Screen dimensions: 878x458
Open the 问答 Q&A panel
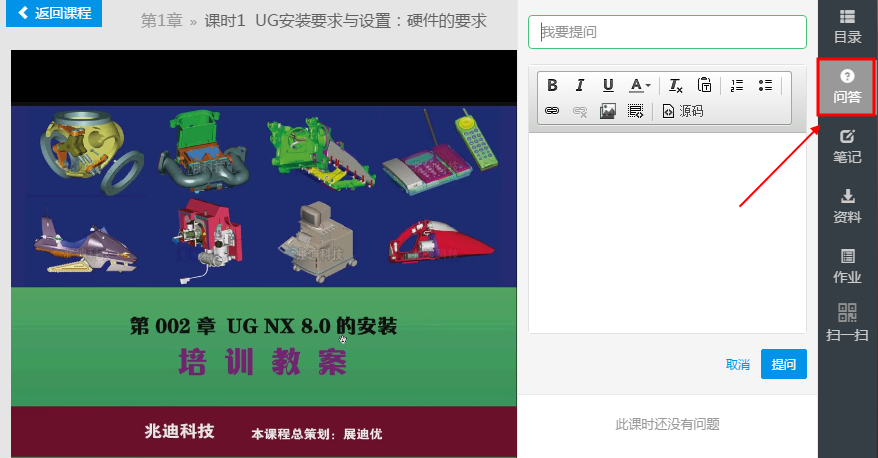847,87
